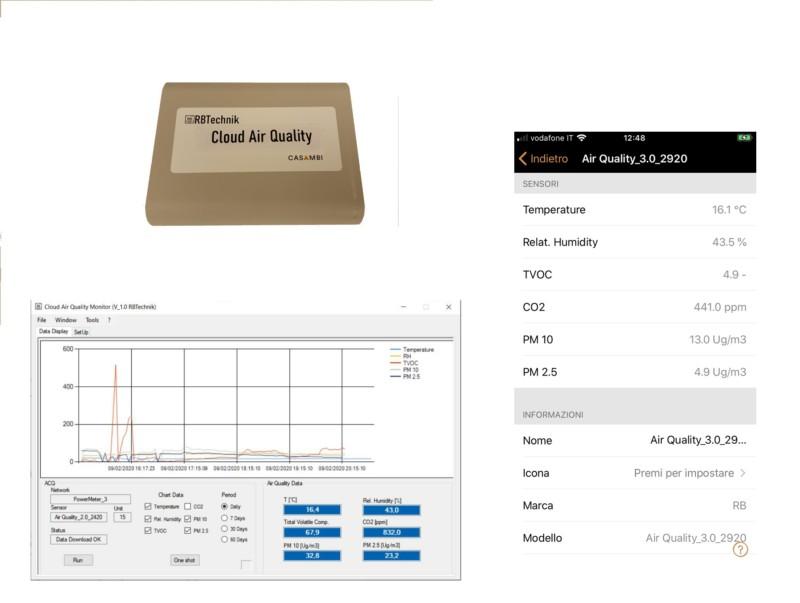
Task: Toggle the Rel. Humidity chart checkbox
Action: pos(148,519)
